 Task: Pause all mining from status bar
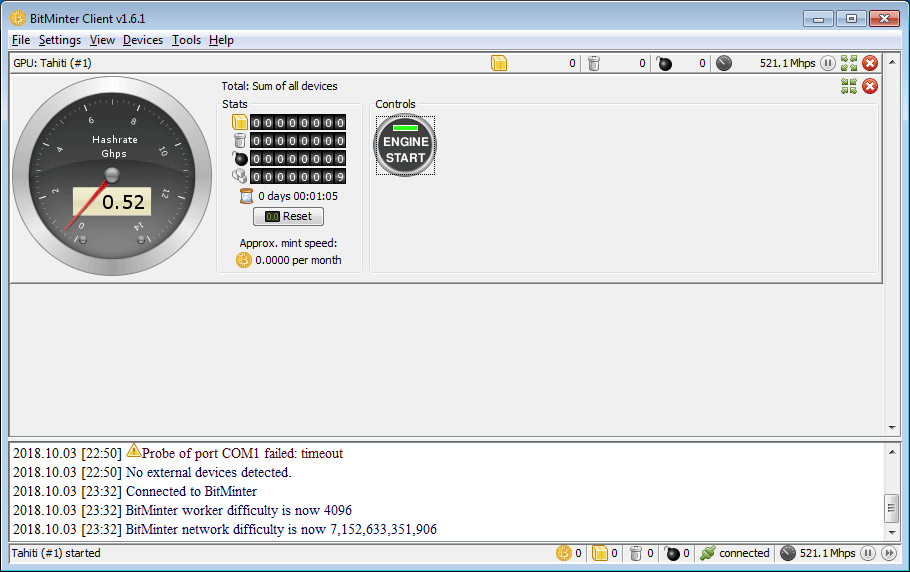[868, 553]
